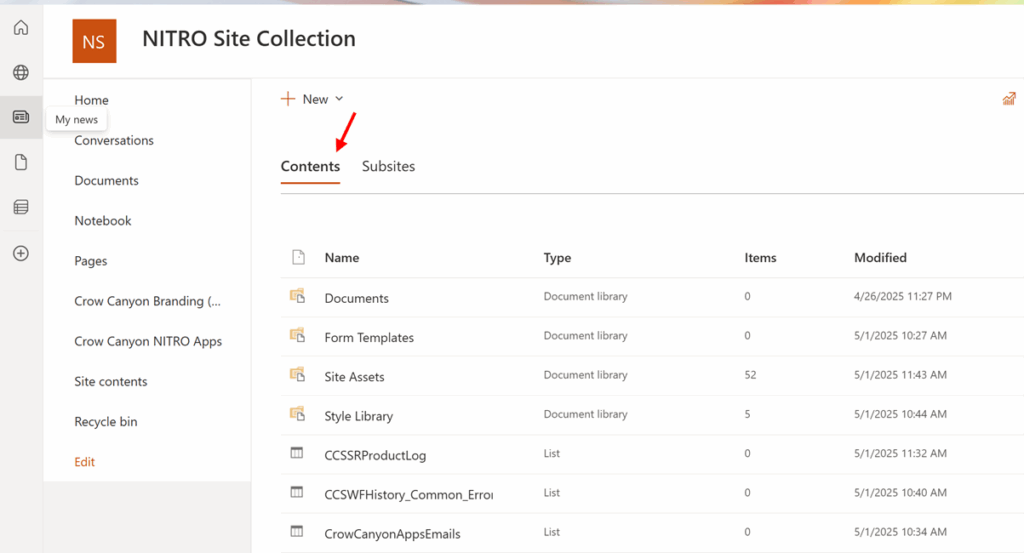1024x553 pixels.
Task: Sort by the Name column header
Action: (342, 258)
